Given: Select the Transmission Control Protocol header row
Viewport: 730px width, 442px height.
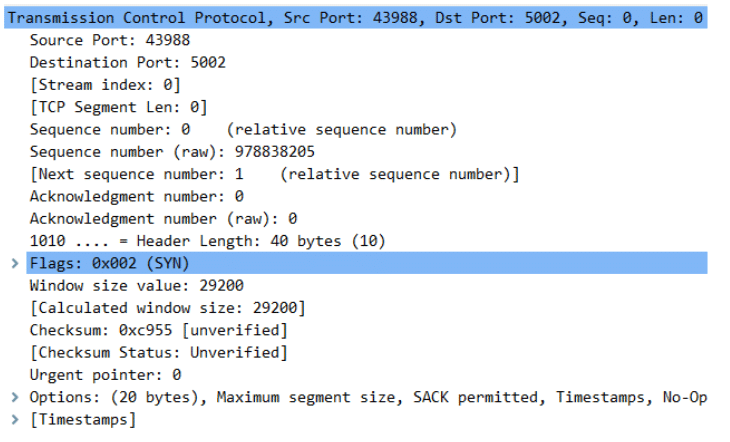Looking at the screenshot, I should click(355, 18).
